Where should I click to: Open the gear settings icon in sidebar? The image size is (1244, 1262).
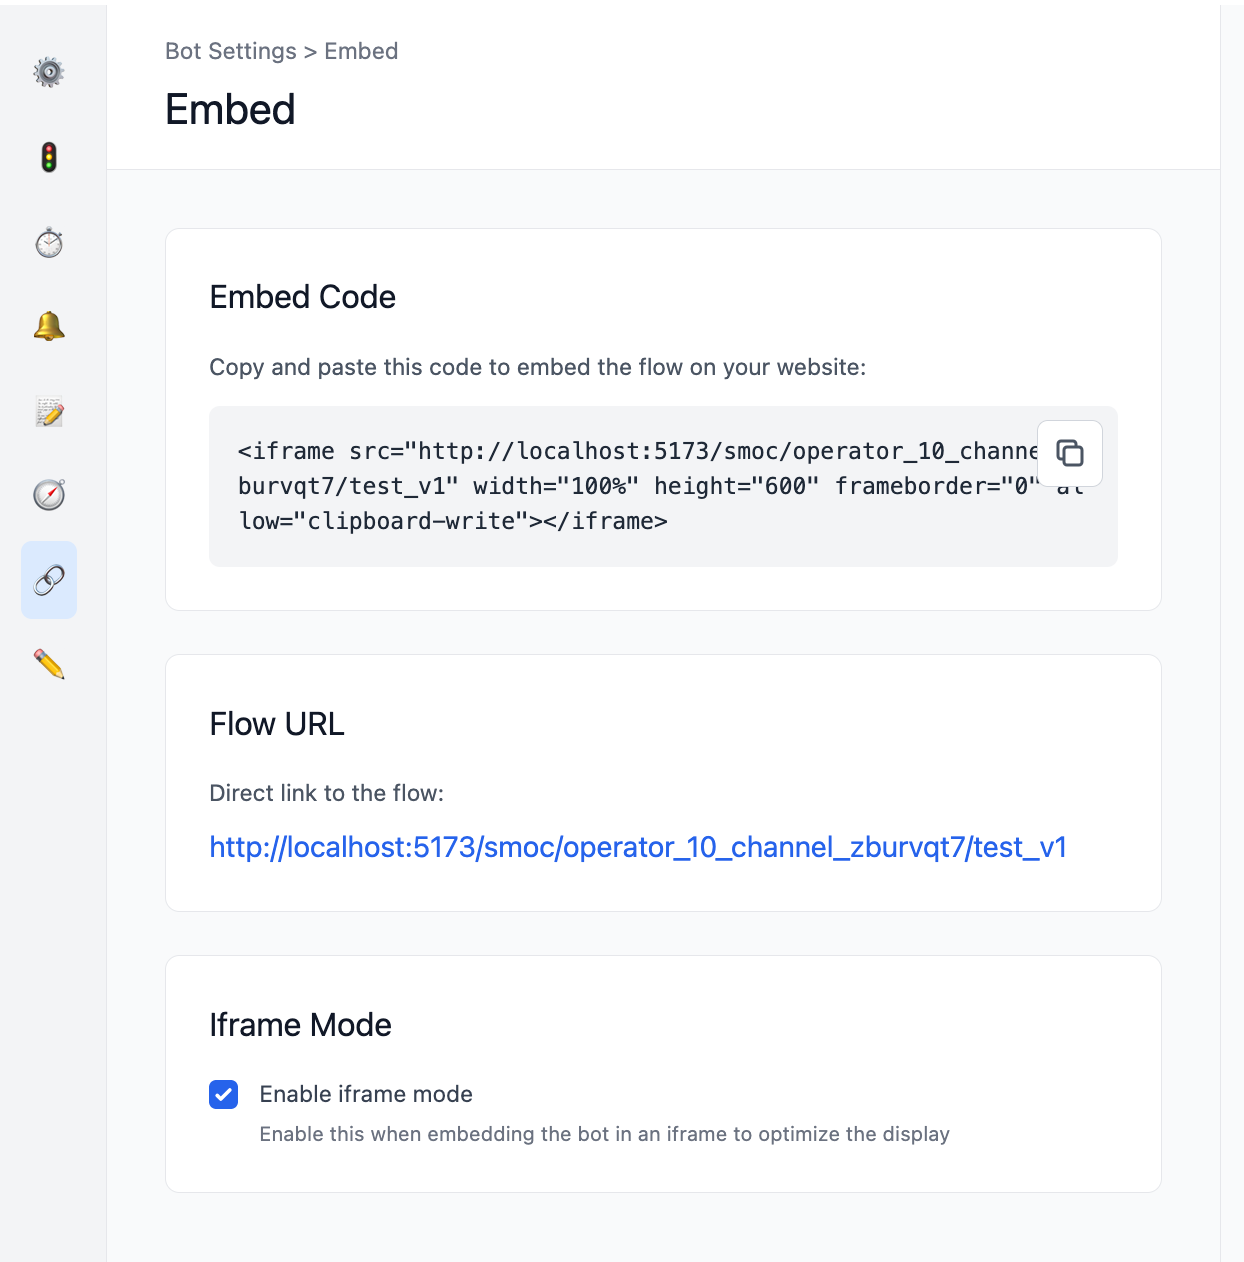click(49, 73)
